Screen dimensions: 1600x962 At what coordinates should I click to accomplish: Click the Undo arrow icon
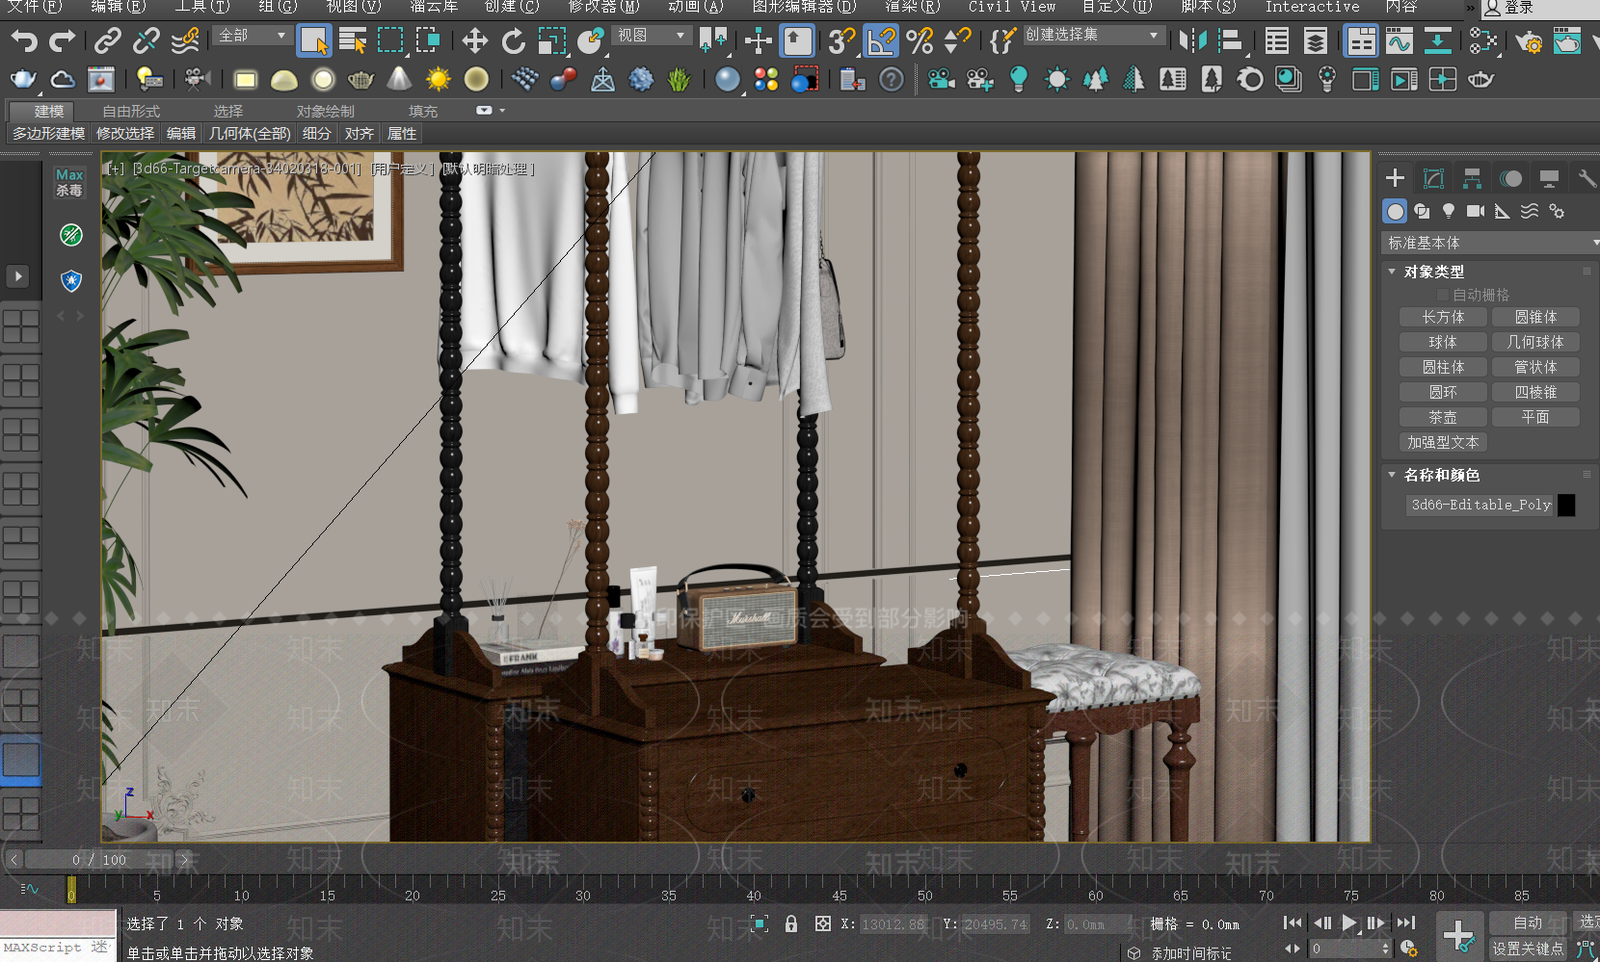[24, 41]
